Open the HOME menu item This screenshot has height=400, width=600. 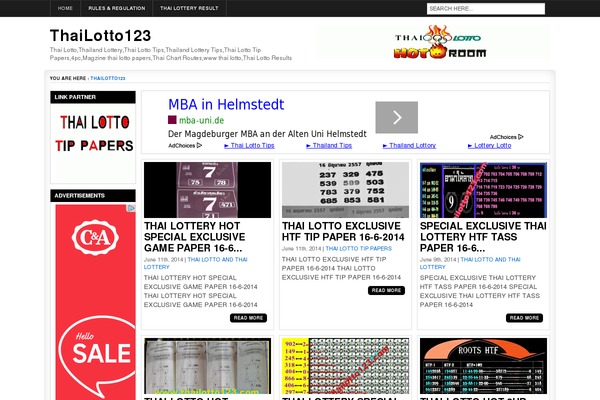click(65, 8)
